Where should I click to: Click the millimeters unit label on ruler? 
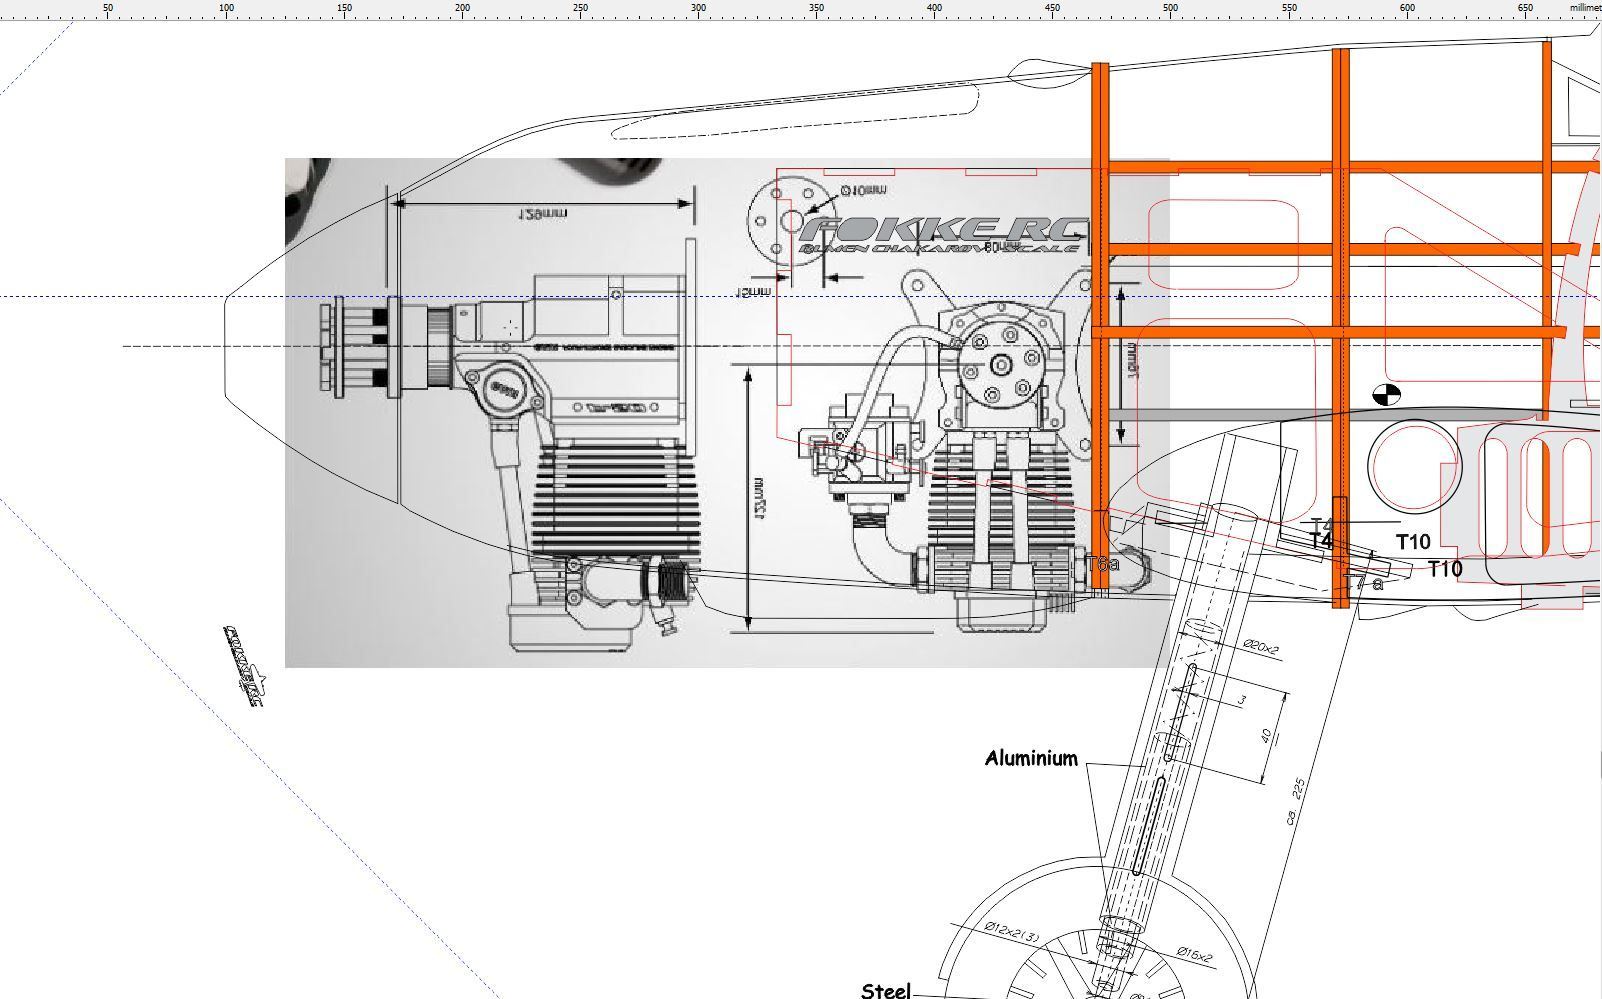pos(1584,8)
